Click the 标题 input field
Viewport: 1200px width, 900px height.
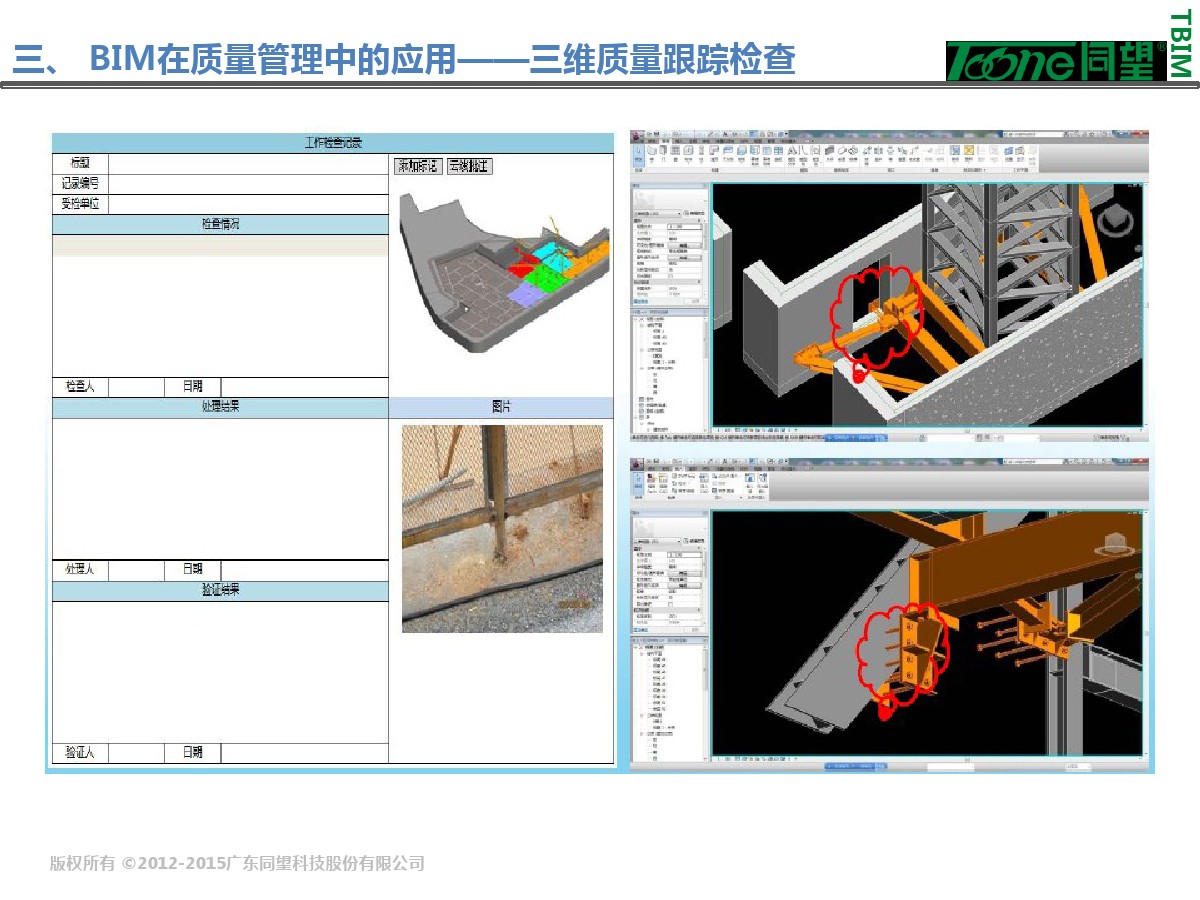coord(248,163)
